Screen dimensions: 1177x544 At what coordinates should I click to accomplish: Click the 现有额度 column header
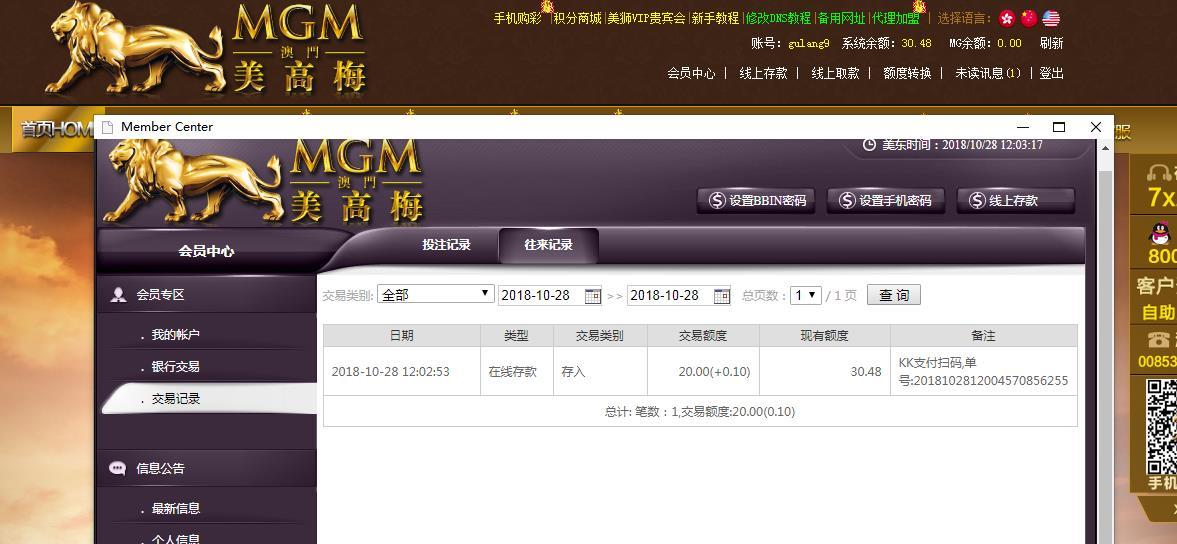click(825, 336)
